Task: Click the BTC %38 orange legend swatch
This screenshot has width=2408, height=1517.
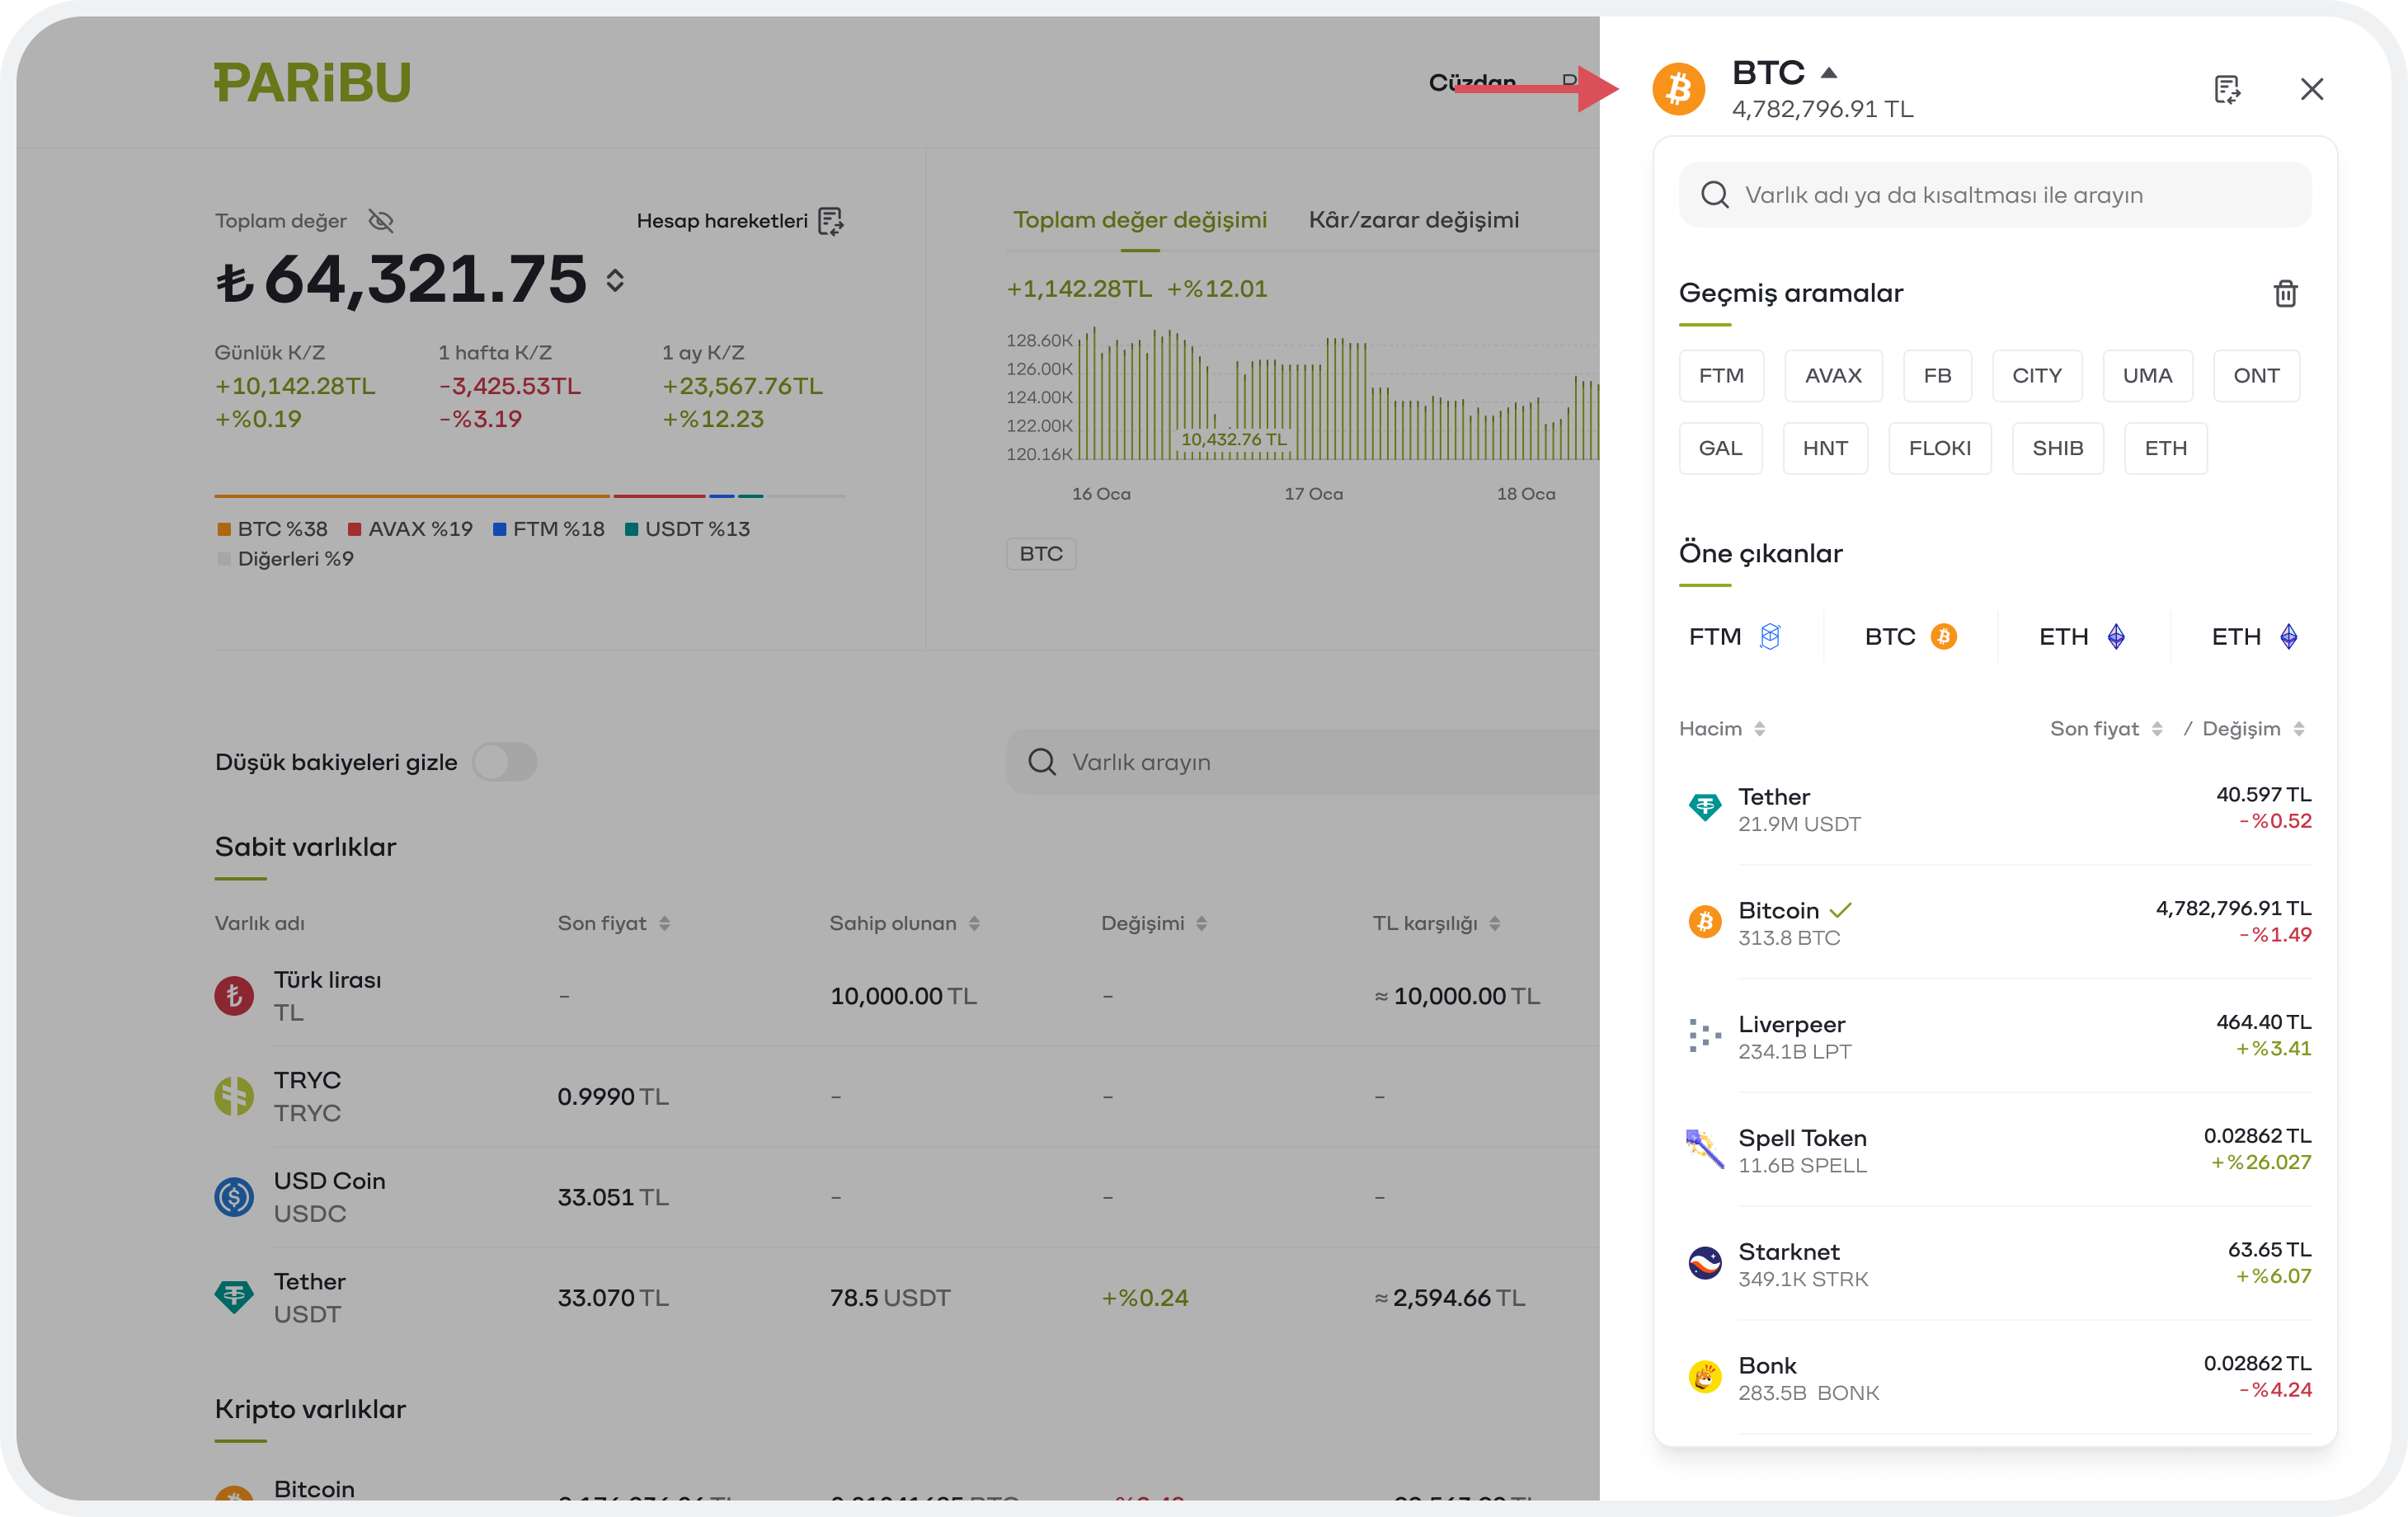Action: (224, 530)
